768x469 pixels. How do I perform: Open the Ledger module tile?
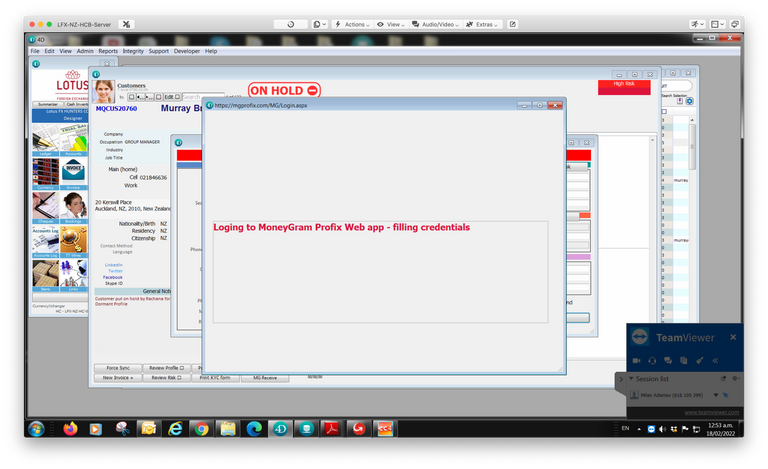(x=46, y=140)
